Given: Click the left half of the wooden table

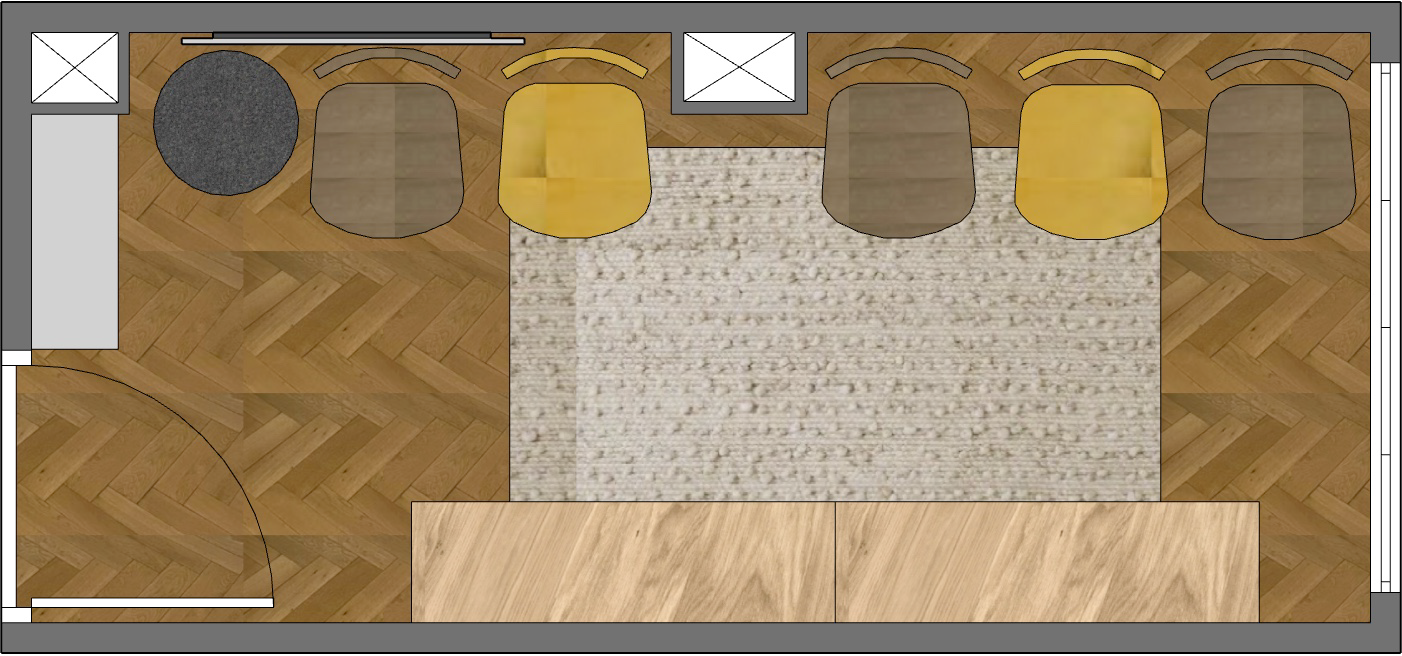Looking at the screenshot, I should pos(623,562).
